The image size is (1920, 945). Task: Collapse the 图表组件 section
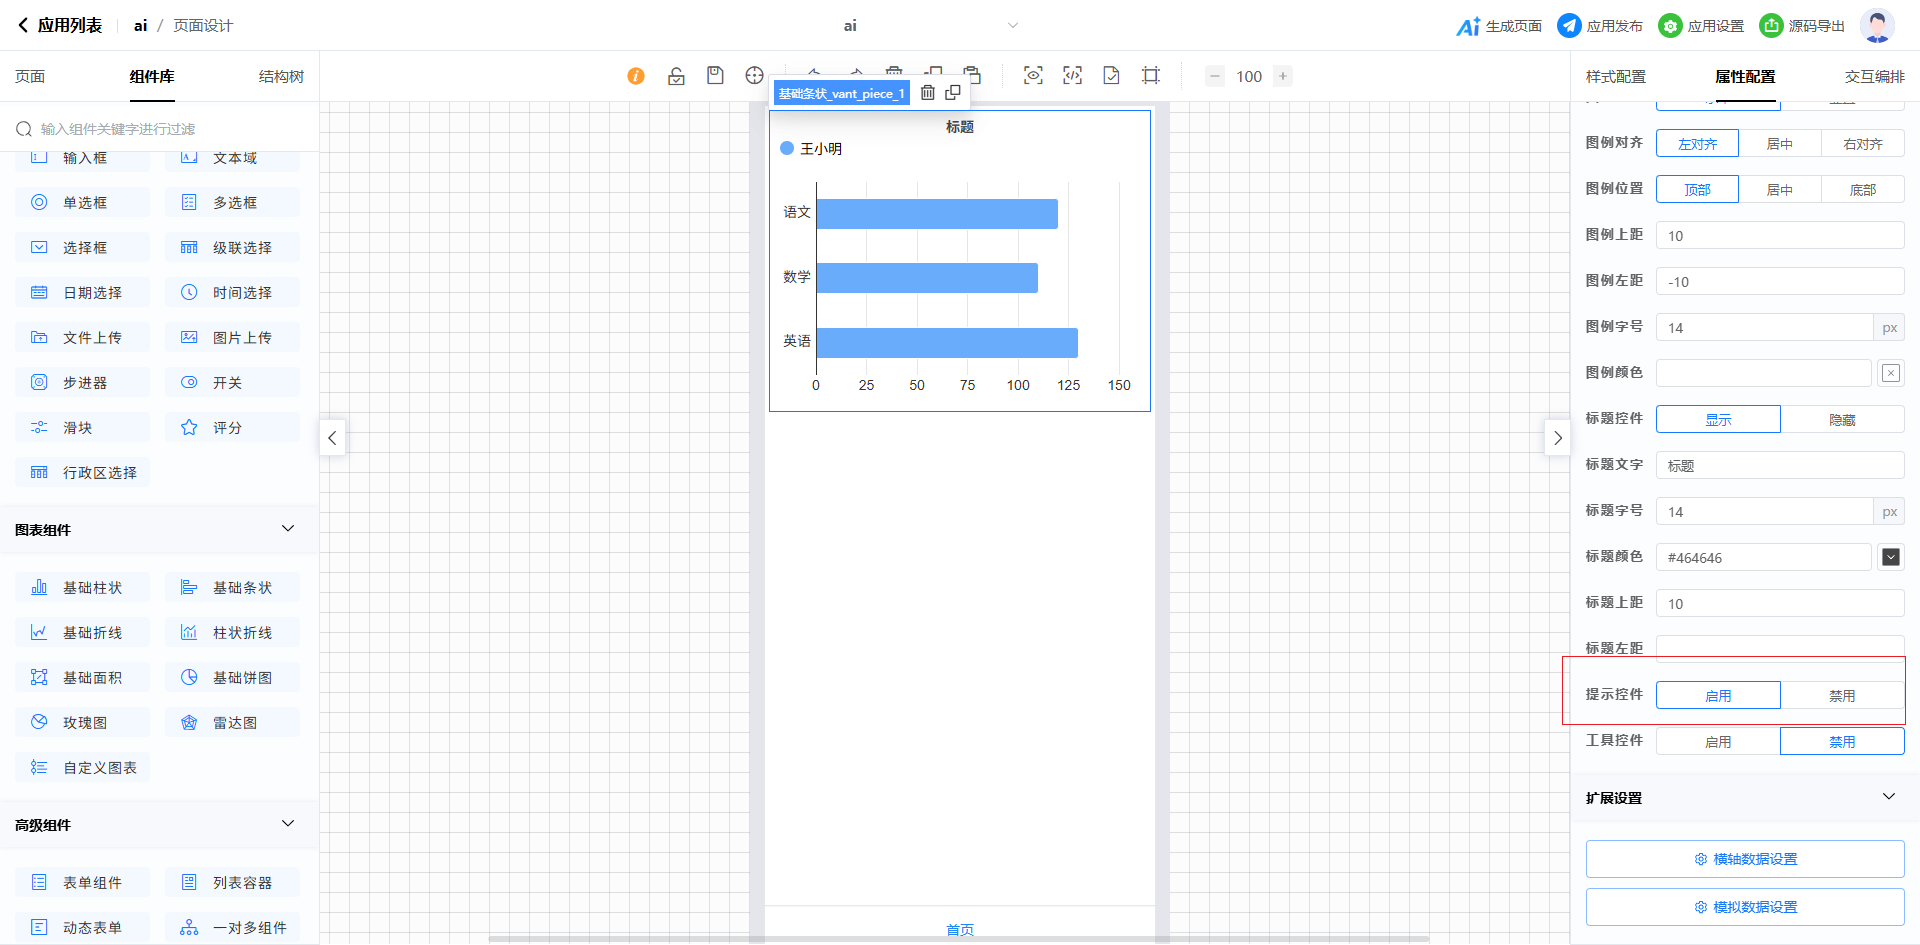coord(288,529)
